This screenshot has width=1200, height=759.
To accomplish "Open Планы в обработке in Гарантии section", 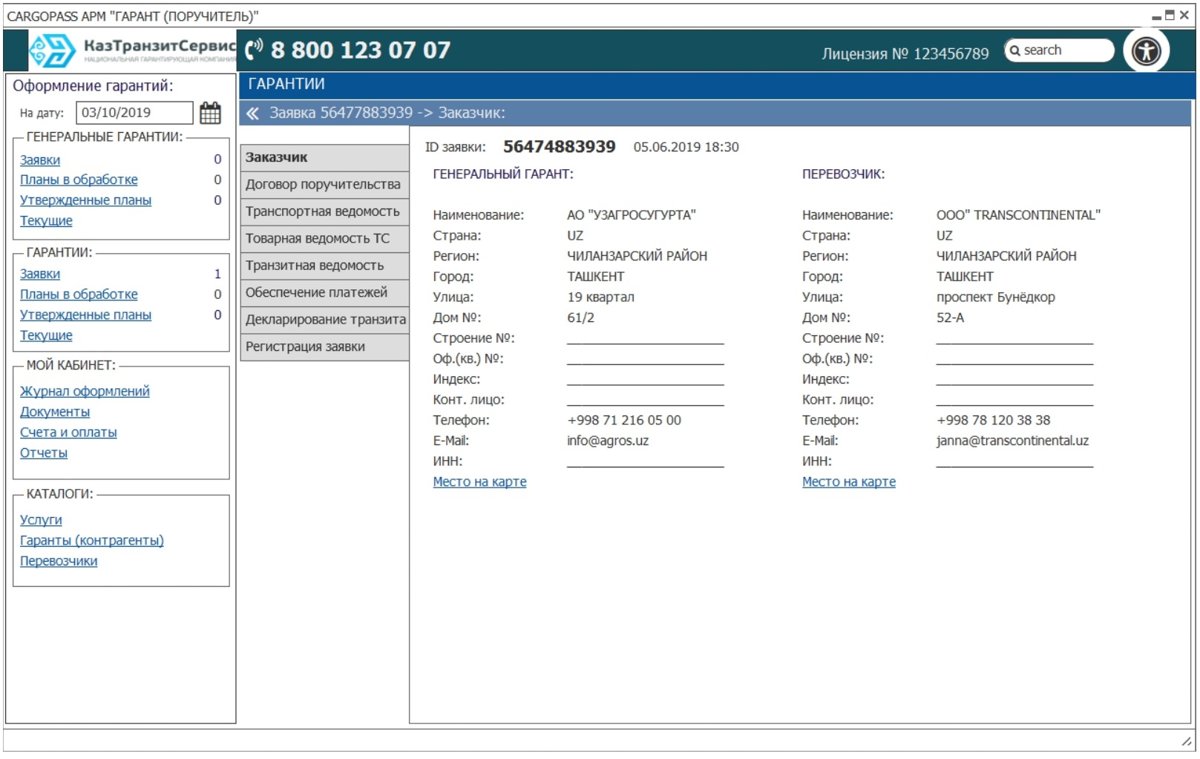I will [x=79, y=295].
